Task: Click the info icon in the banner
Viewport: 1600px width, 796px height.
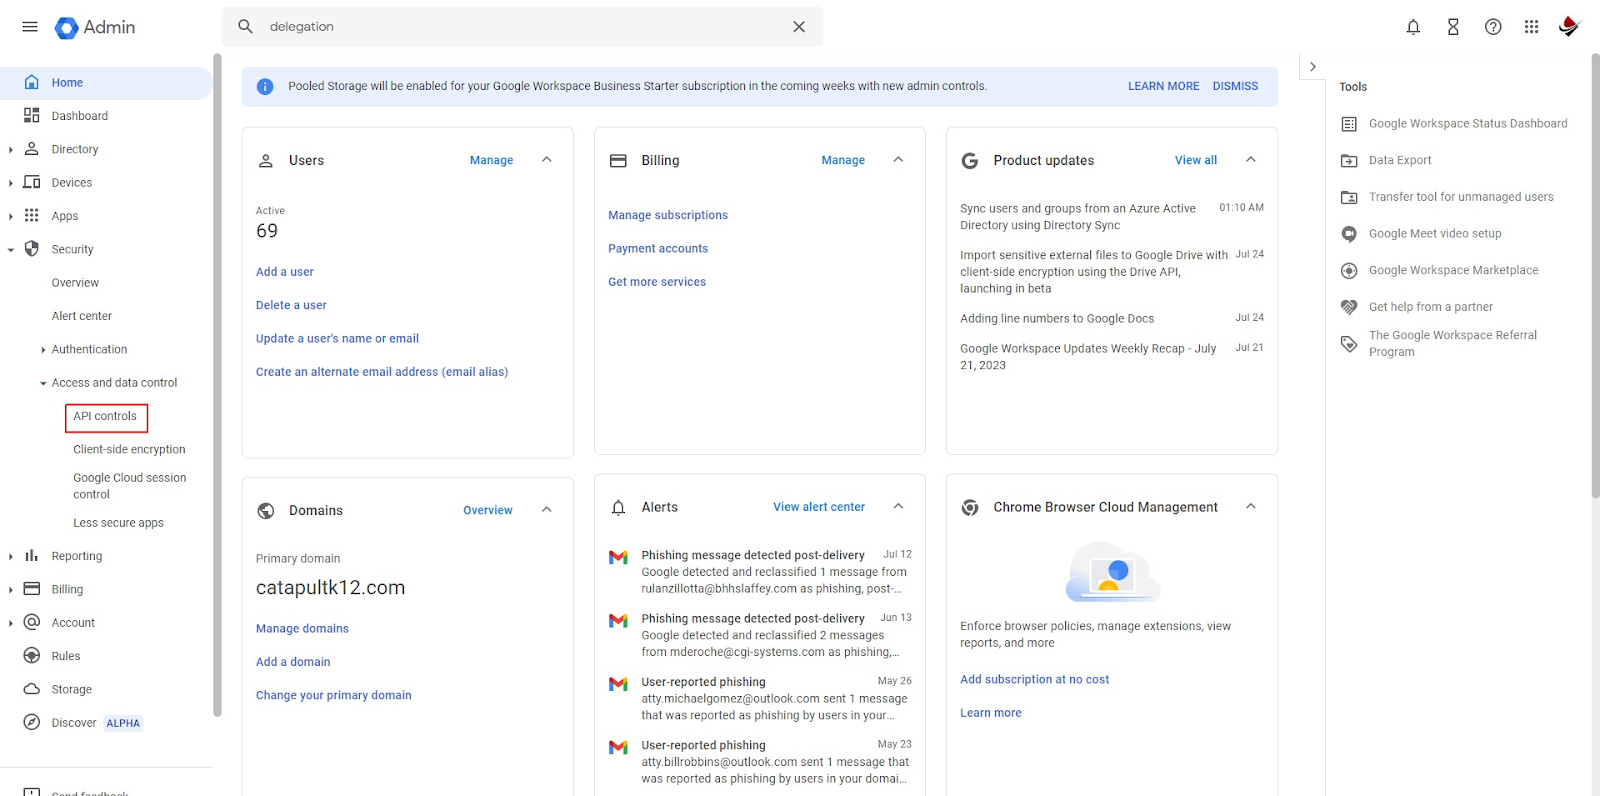Action: (265, 87)
